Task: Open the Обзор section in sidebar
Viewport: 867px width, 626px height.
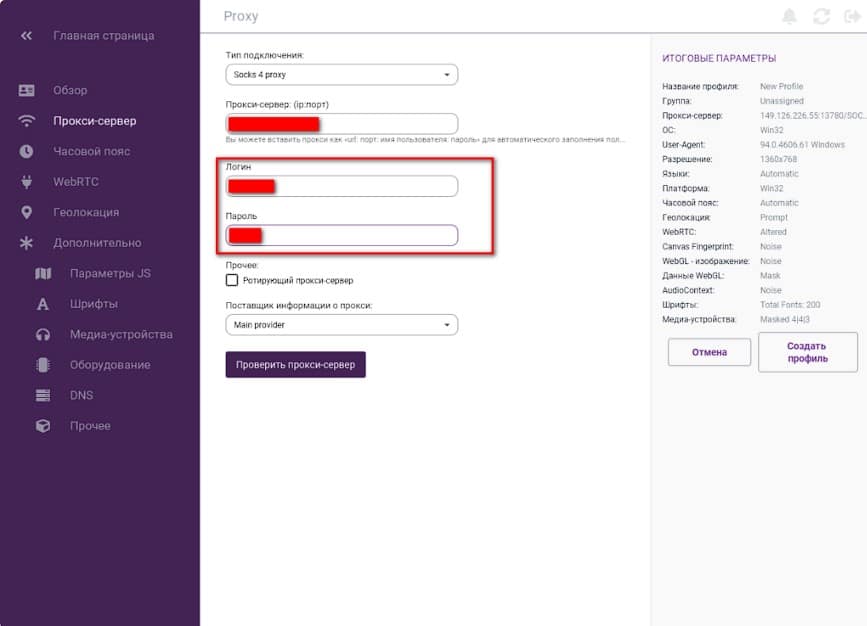Action: (70, 91)
